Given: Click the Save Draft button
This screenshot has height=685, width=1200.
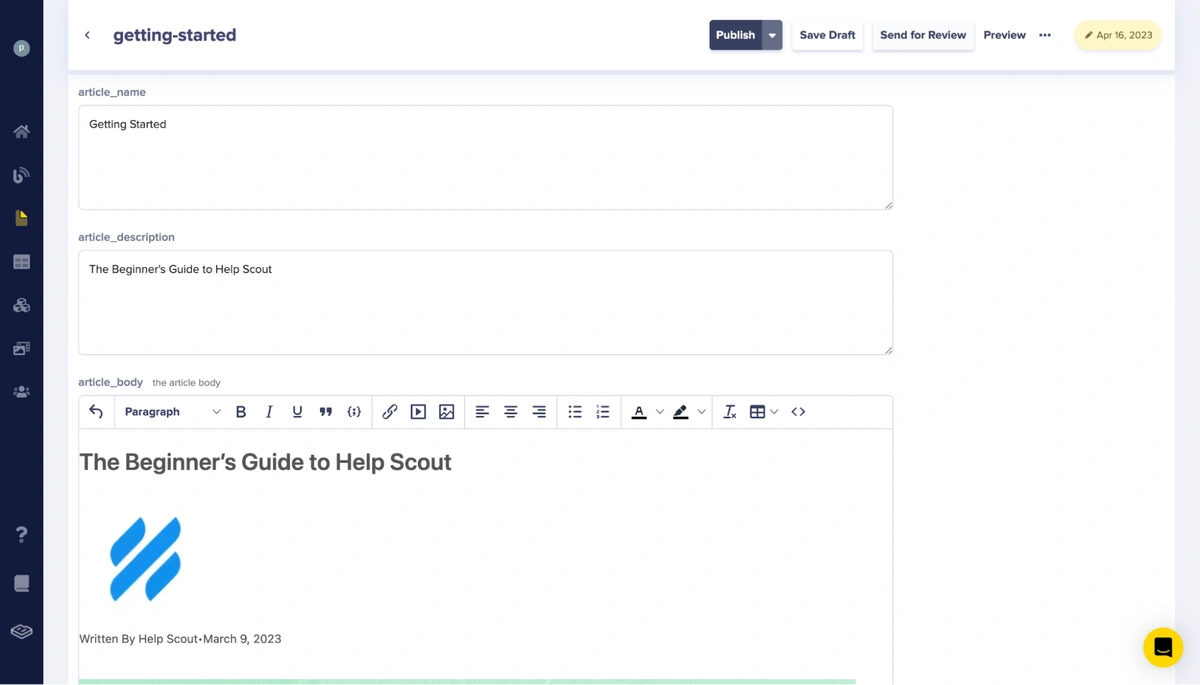Looking at the screenshot, I should pos(827,35).
